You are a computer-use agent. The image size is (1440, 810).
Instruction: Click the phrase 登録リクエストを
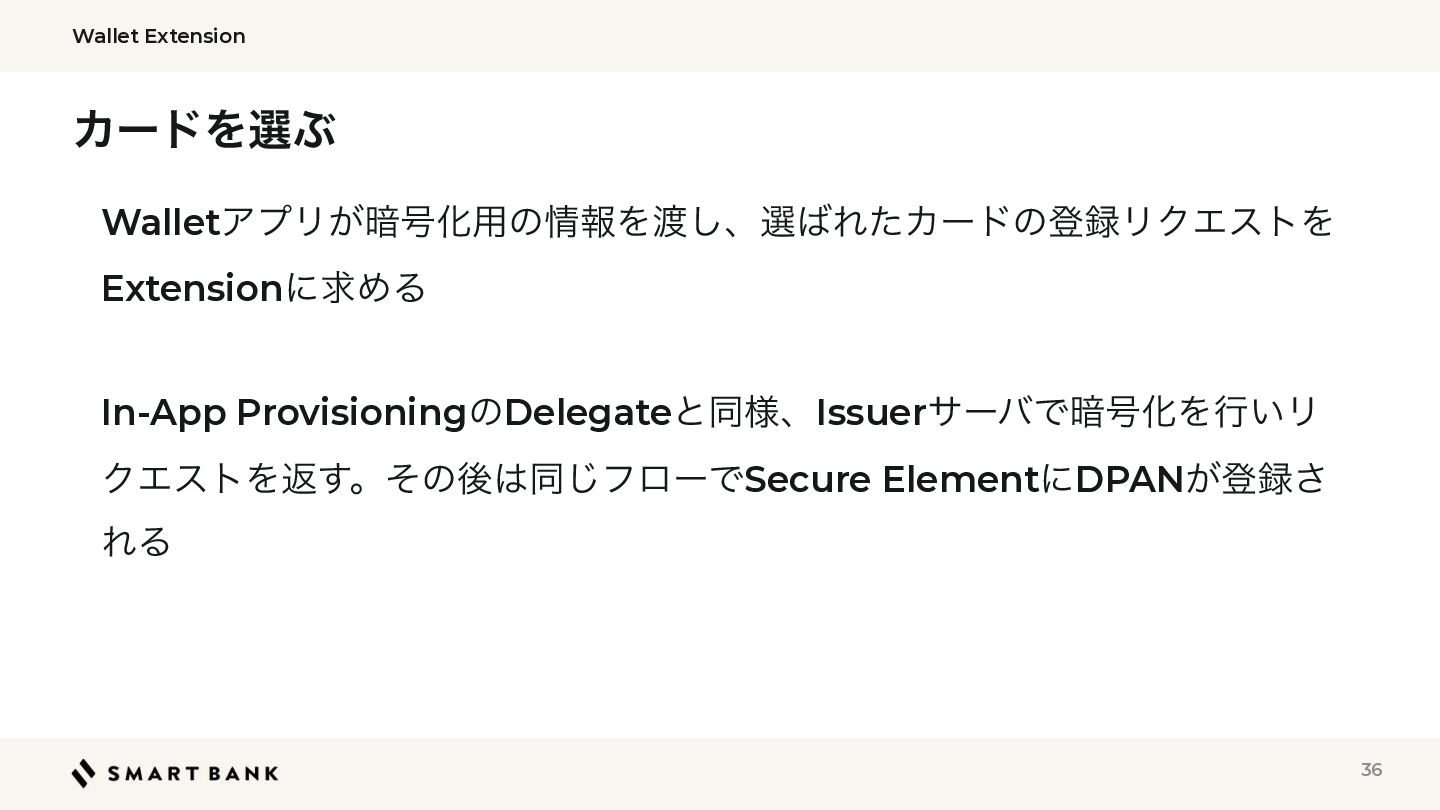point(1191,222)
